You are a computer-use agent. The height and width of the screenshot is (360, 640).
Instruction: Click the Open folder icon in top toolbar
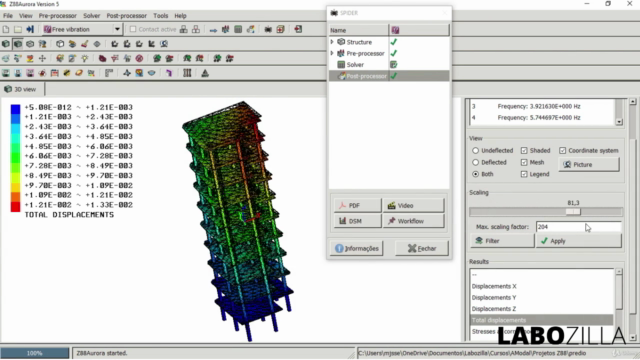coord(18,29)
